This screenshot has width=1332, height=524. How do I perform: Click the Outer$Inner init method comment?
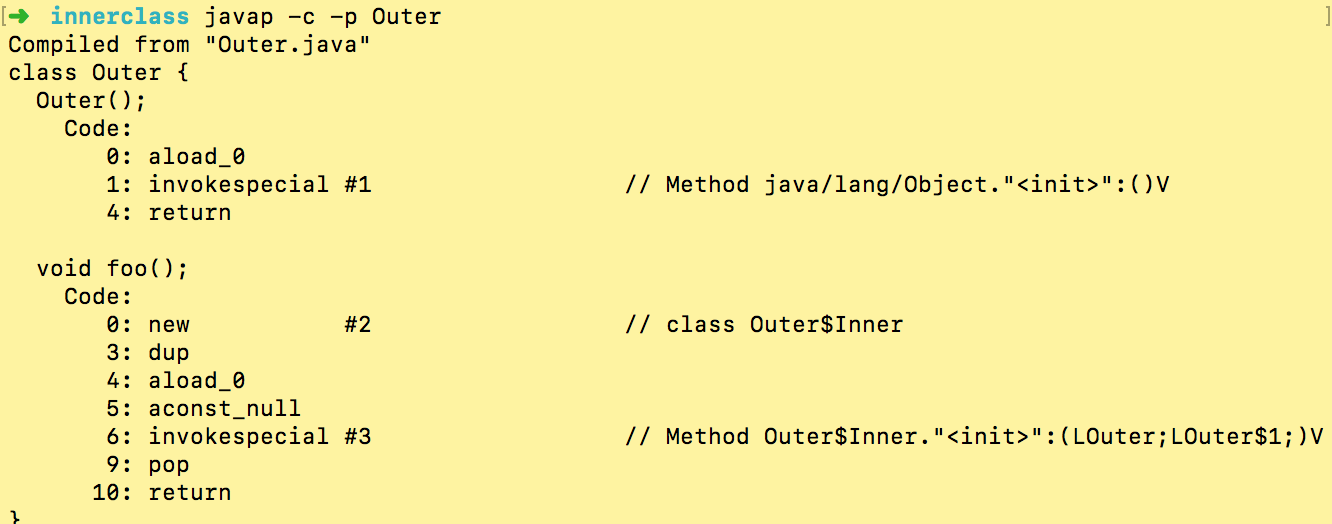pyautogui.click(x=974, y=436)
